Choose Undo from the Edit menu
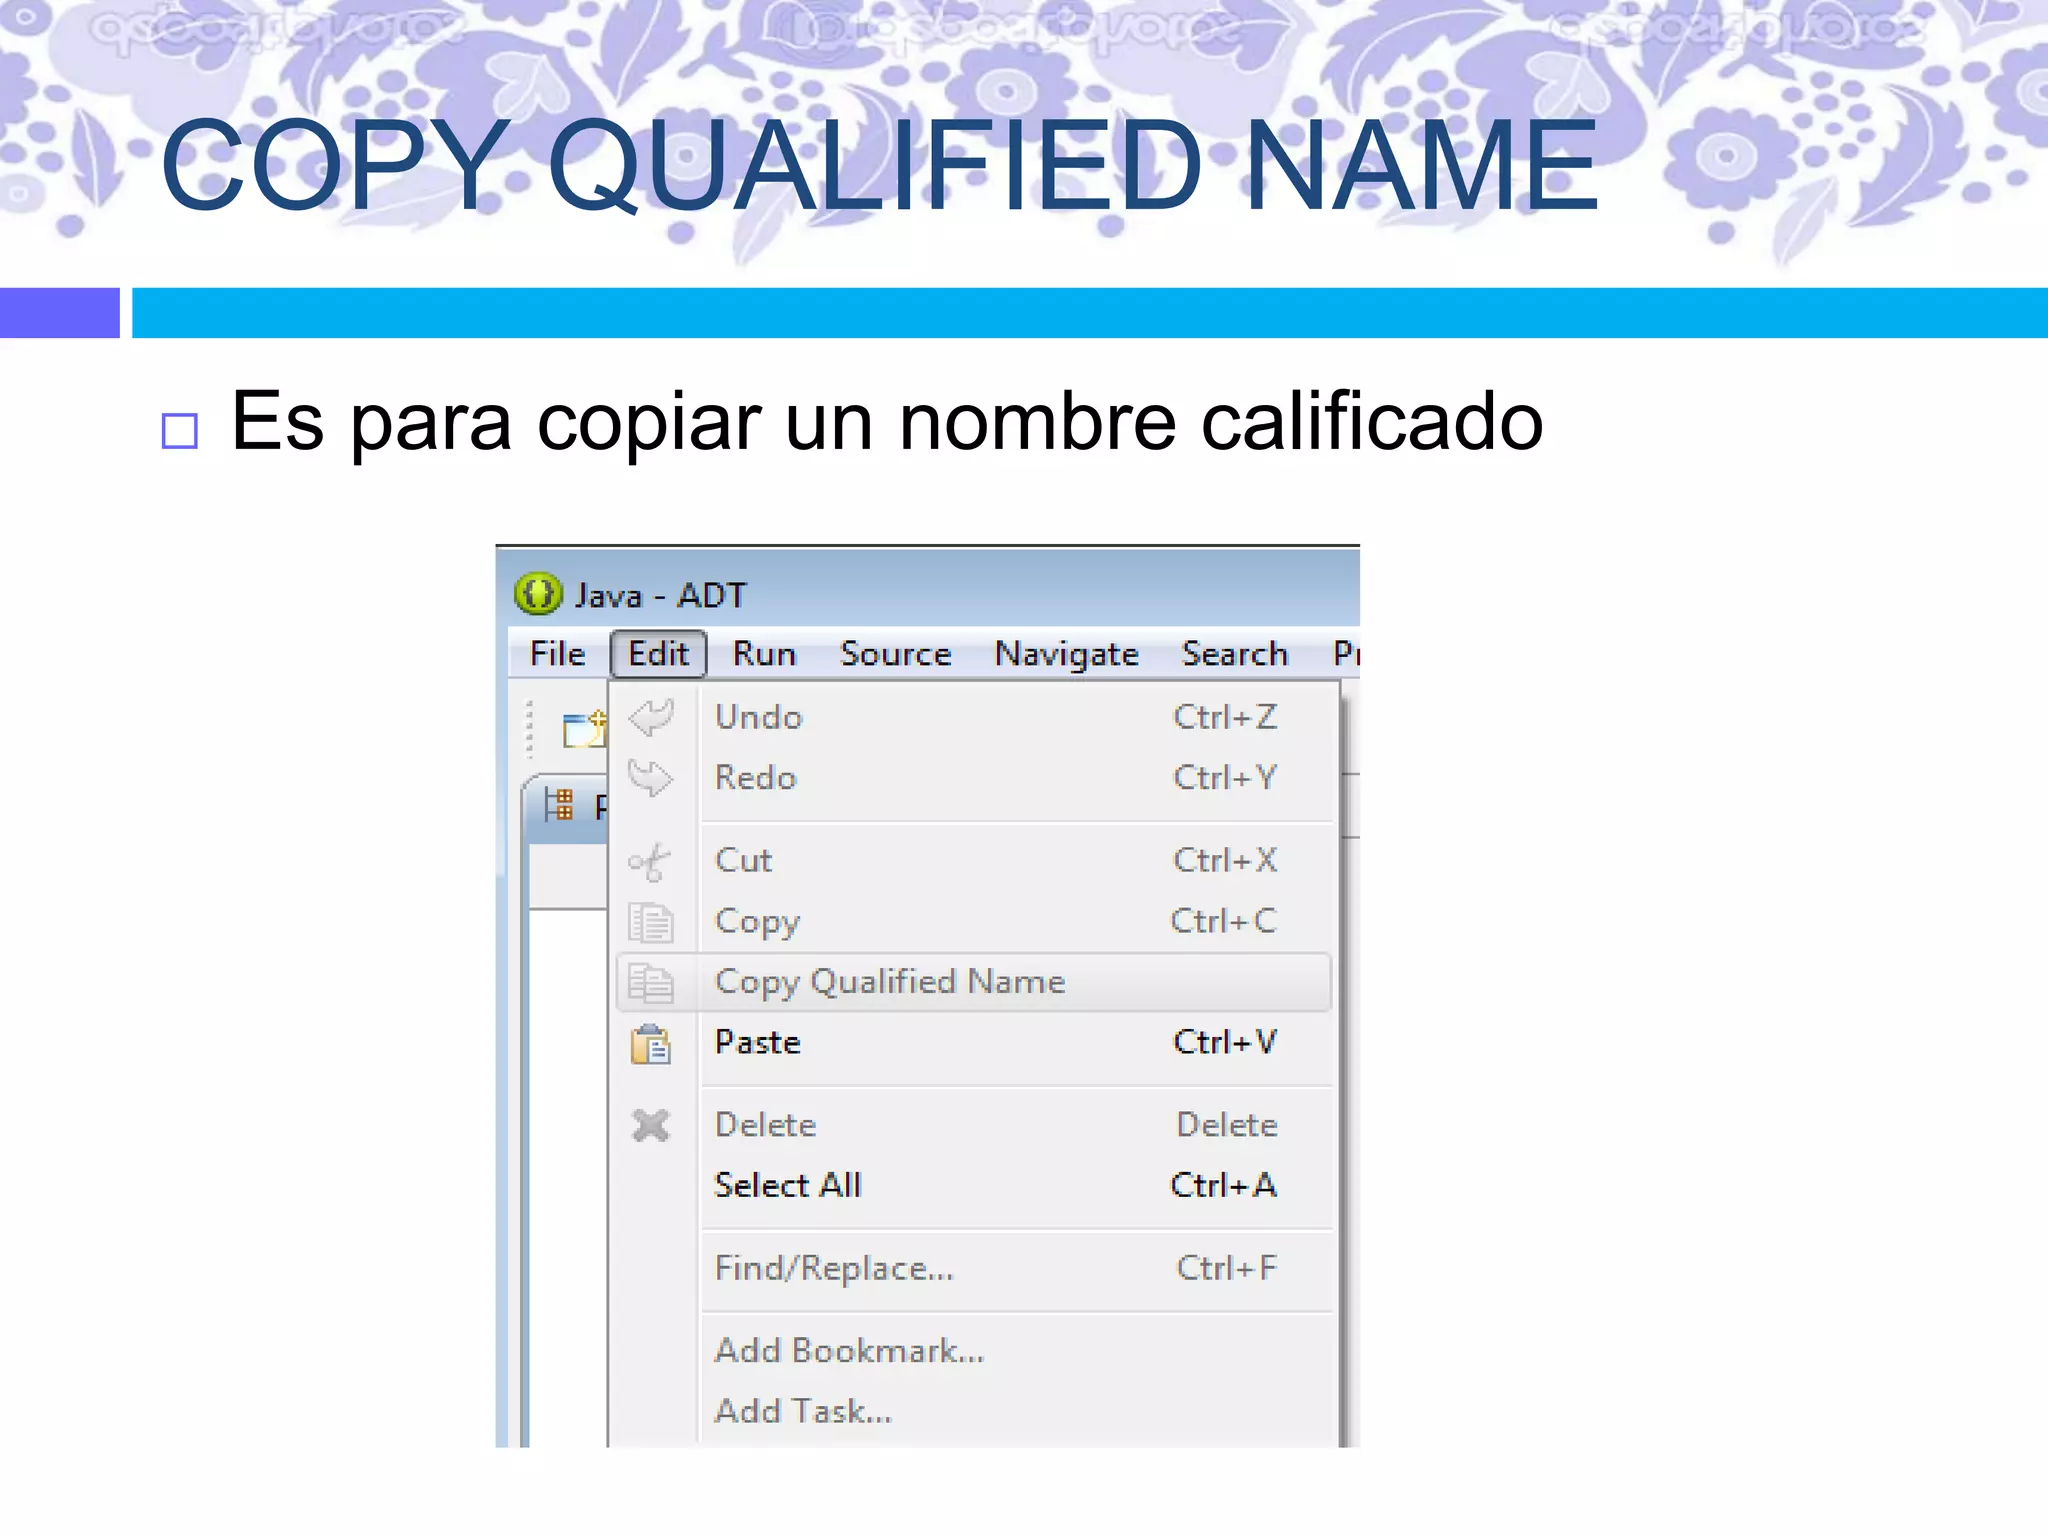 974,717
